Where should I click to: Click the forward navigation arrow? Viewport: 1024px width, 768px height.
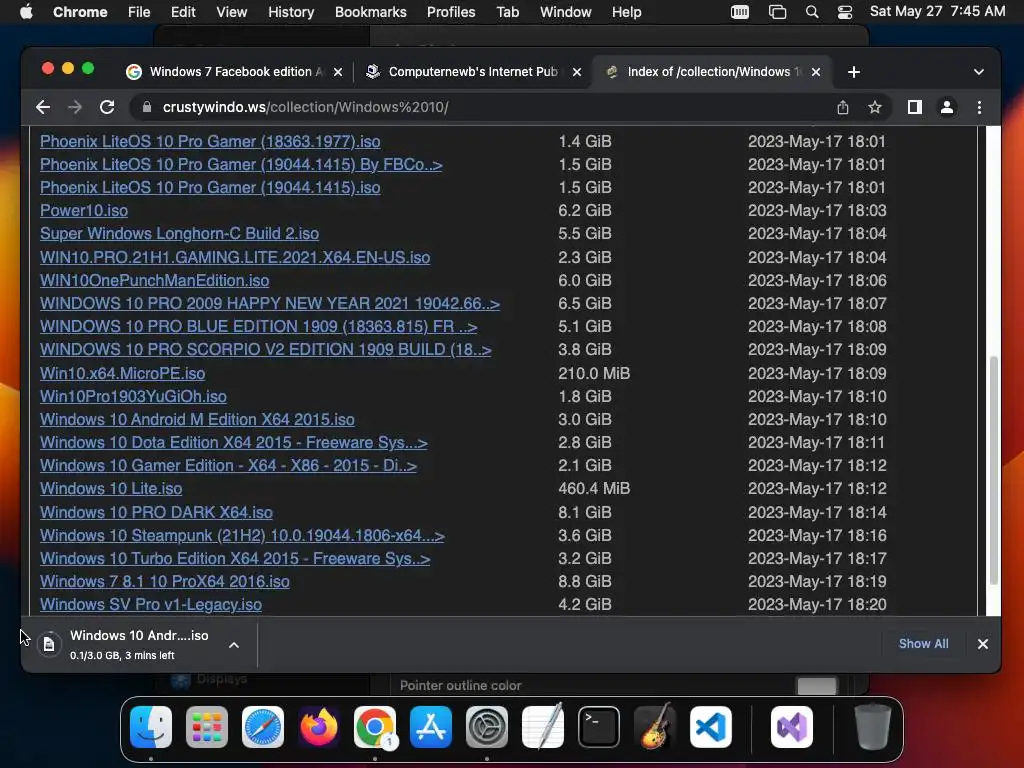point(75,107)
